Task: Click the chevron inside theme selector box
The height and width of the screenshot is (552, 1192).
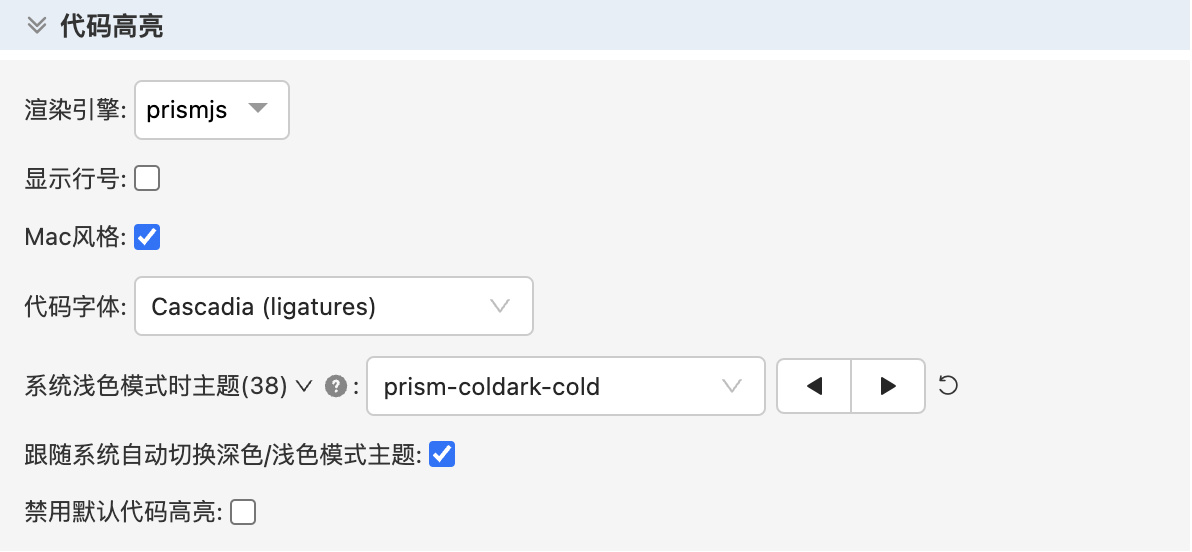Action: pyautogui.click(x=732, y=386)
